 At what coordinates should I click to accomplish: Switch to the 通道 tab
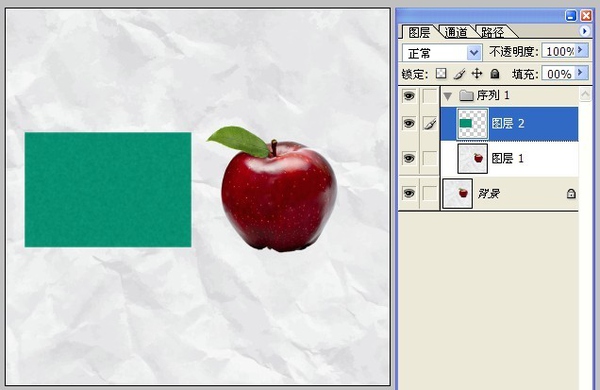(x=456, y=32)
